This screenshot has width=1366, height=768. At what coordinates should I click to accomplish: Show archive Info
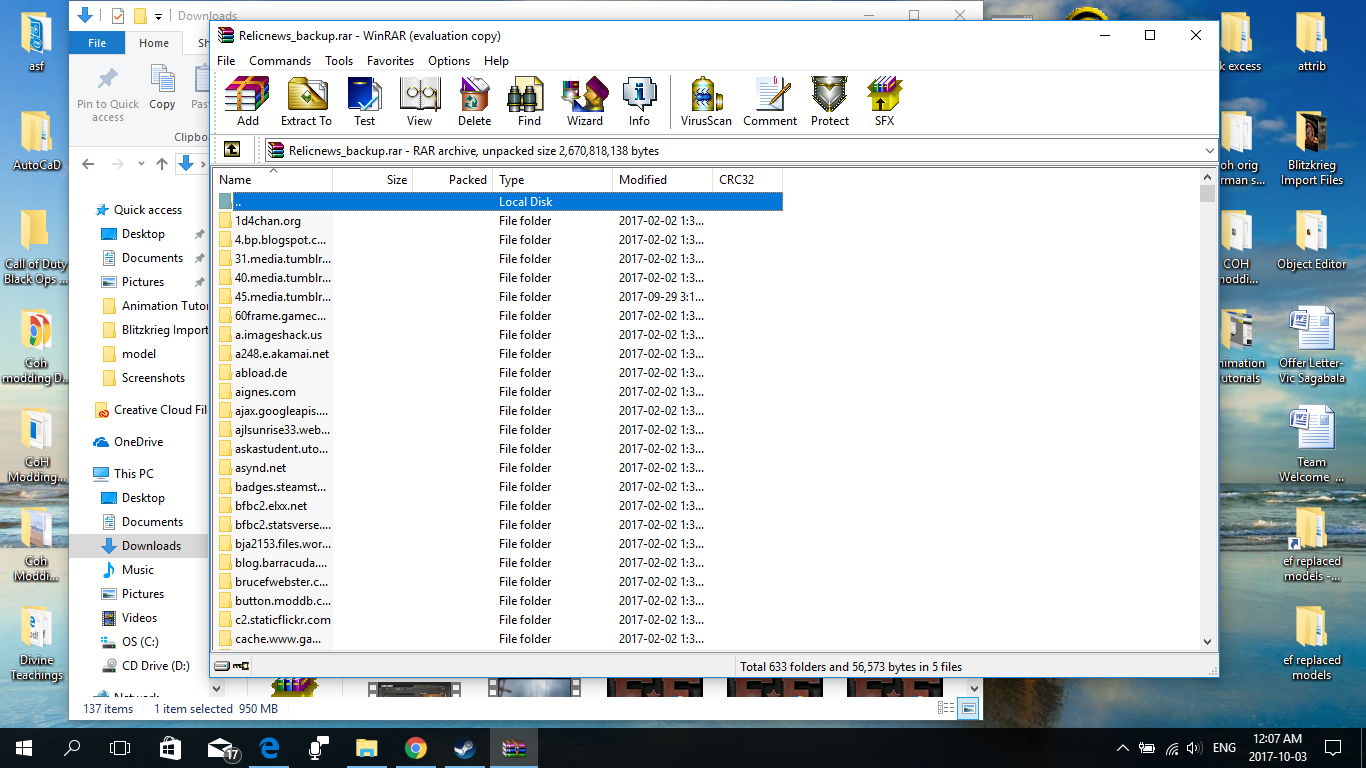click(639, 102)
